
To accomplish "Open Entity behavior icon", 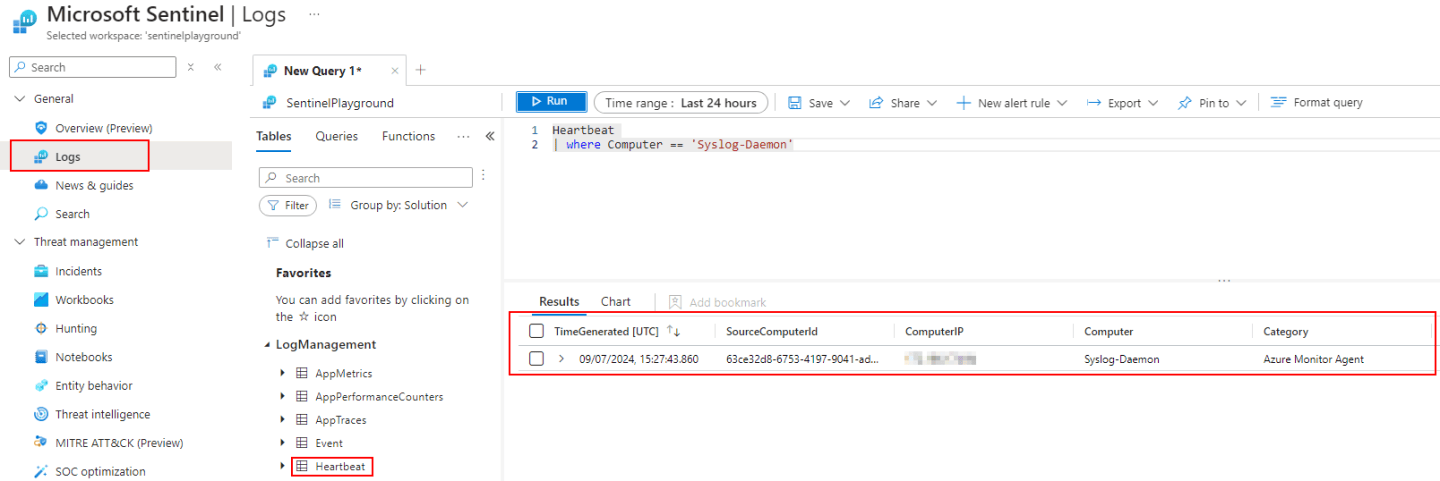I will (41, 386).
